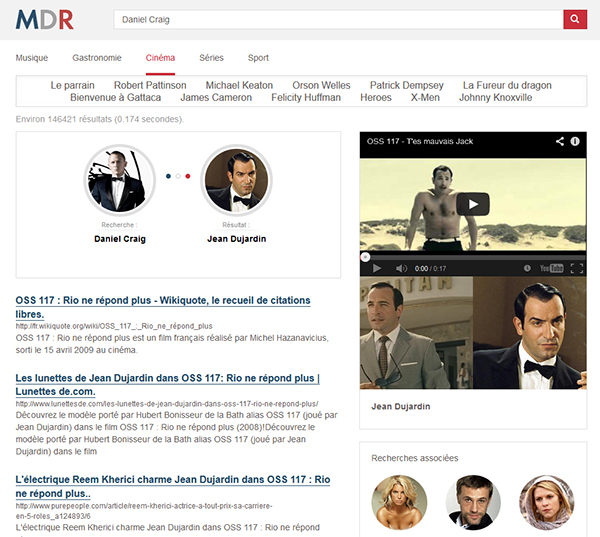Open video on YouTube logo
Screen dimensions: 600x537
tap(551, 268)
